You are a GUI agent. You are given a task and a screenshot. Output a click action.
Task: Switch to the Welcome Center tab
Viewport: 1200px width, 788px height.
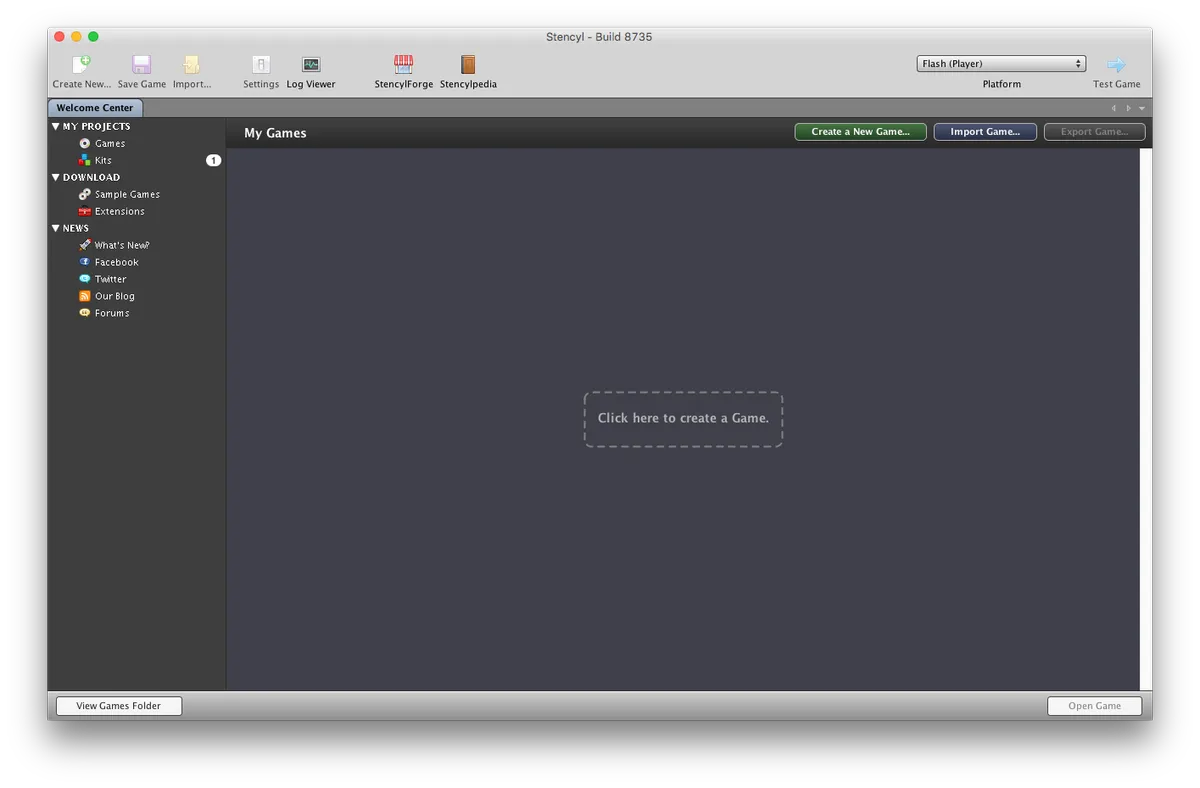click(95, 108)
